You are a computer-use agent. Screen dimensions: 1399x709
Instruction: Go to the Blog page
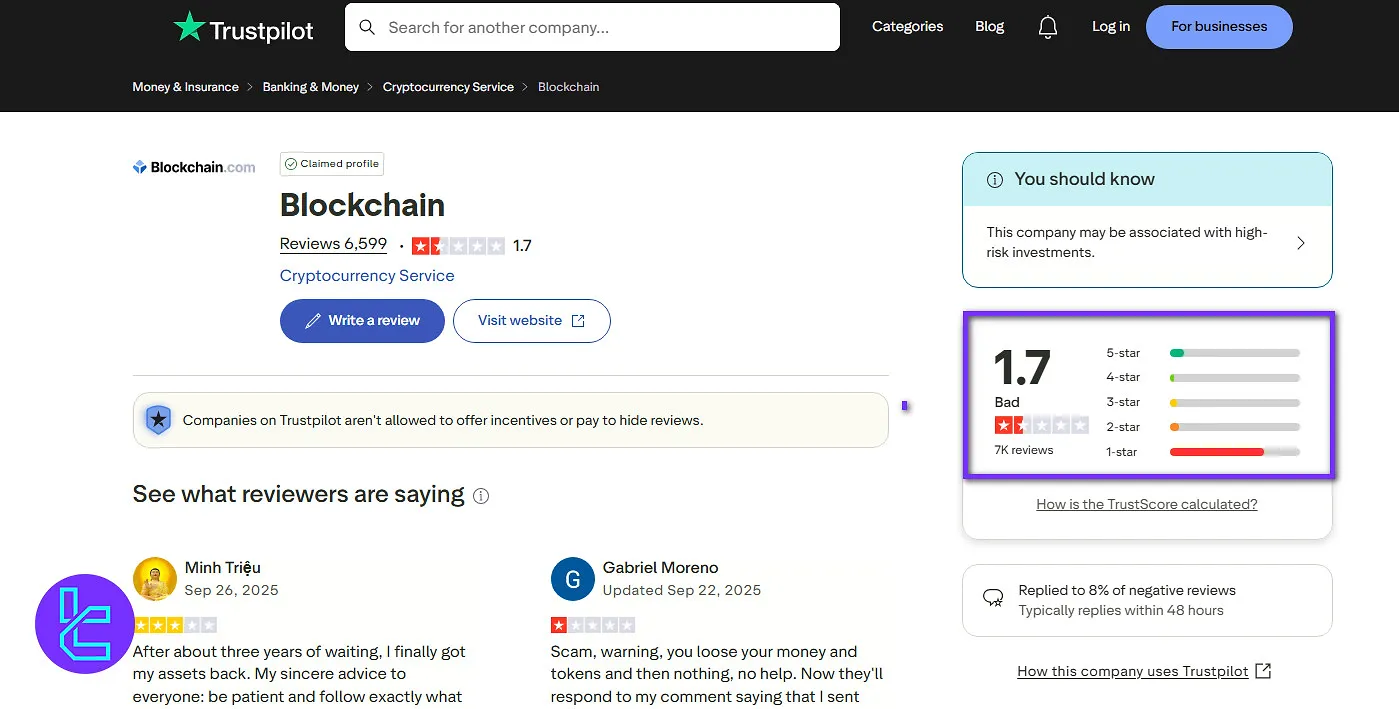click(x=989, y=27)
